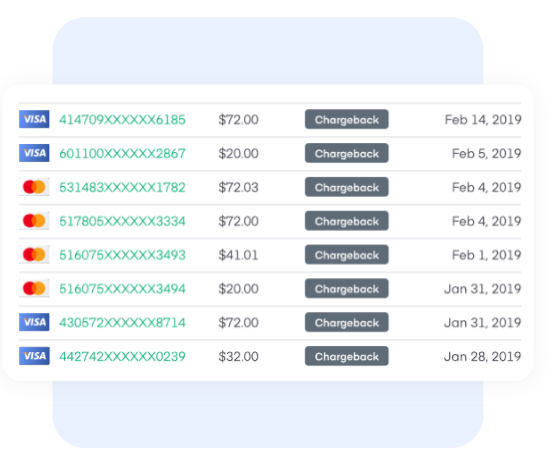Select card link 442742XXXXXX0239
Image resolution: width=549 pixels, height=464 pixels.
[x=122, y=356]
